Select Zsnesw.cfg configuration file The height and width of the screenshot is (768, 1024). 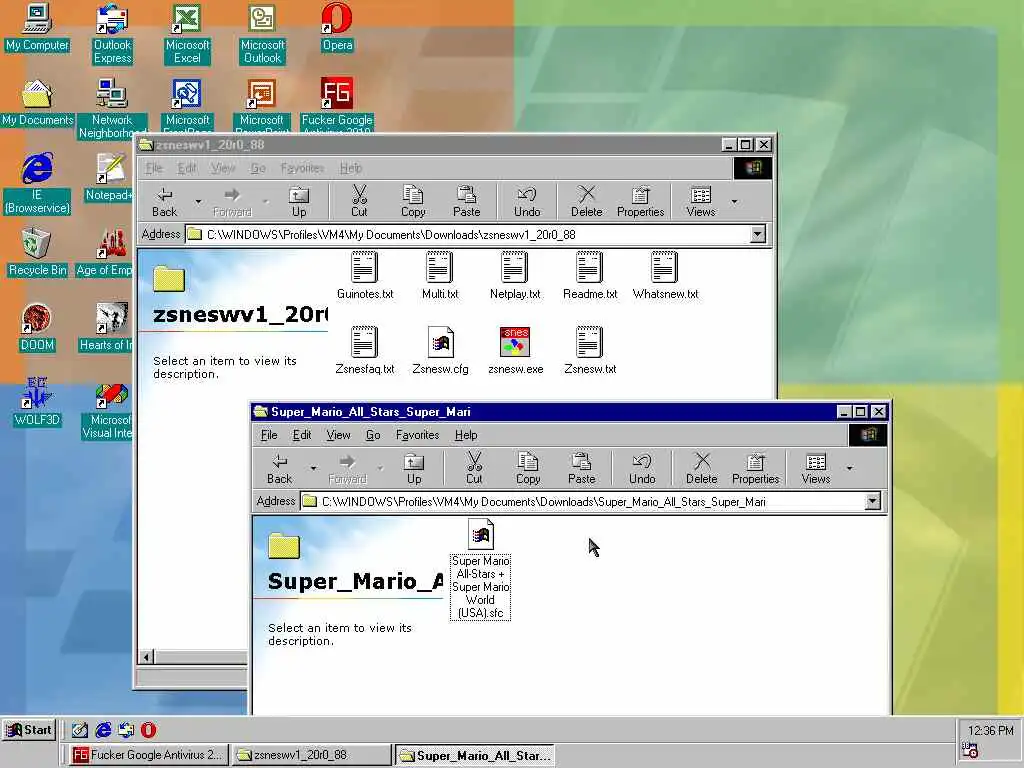[440, 351]
